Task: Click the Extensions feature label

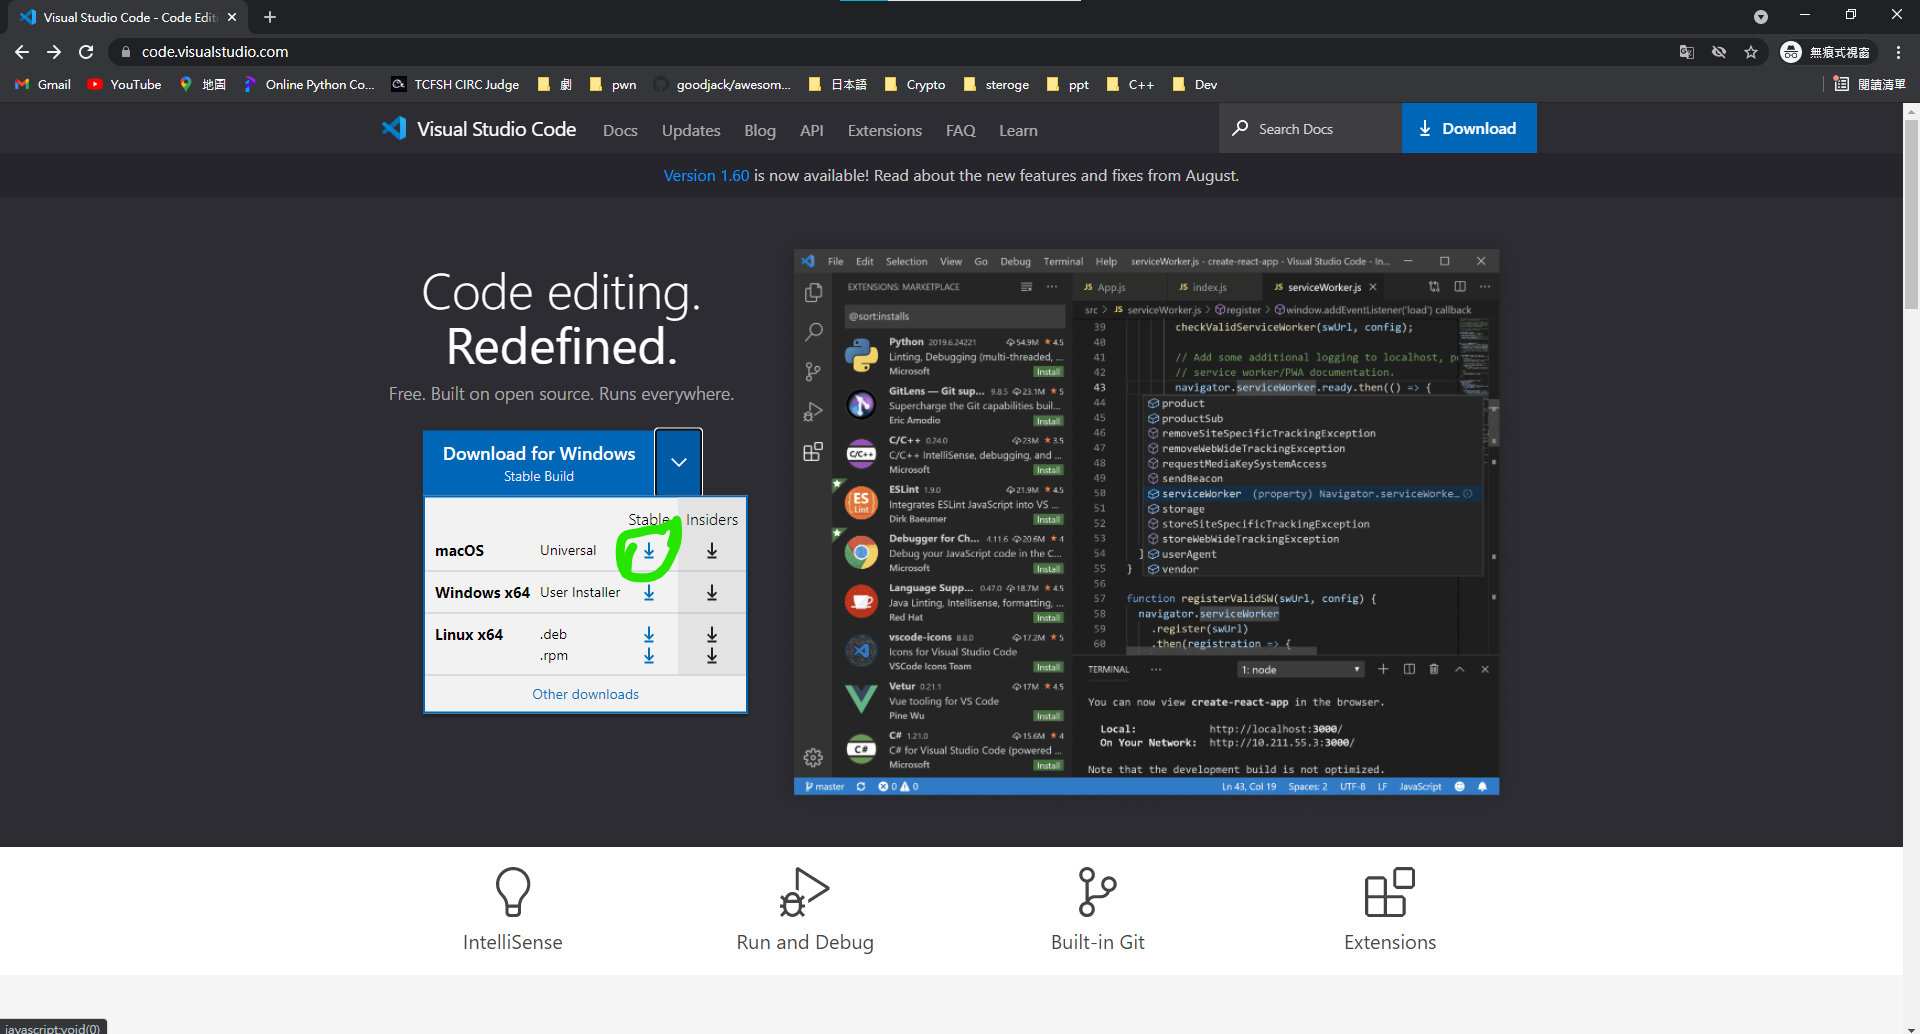Action: coord(1390,942)
